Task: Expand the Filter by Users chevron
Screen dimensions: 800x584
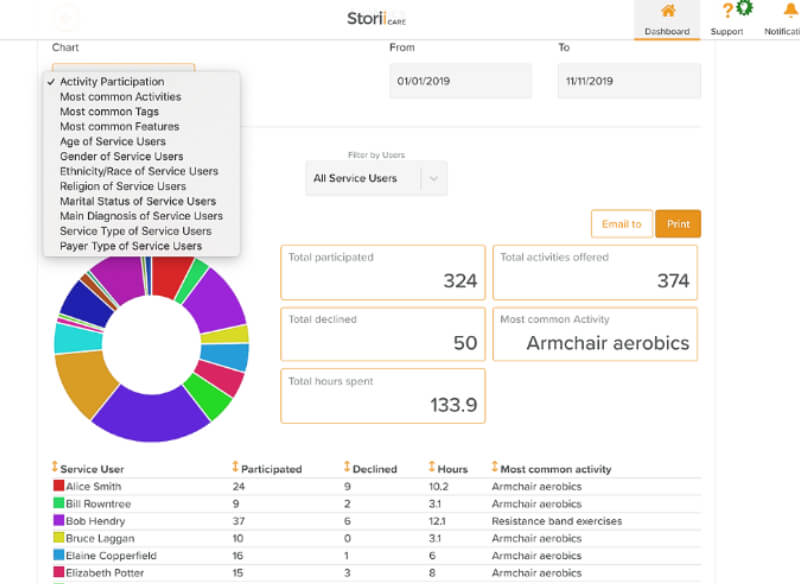Action: 433,177
